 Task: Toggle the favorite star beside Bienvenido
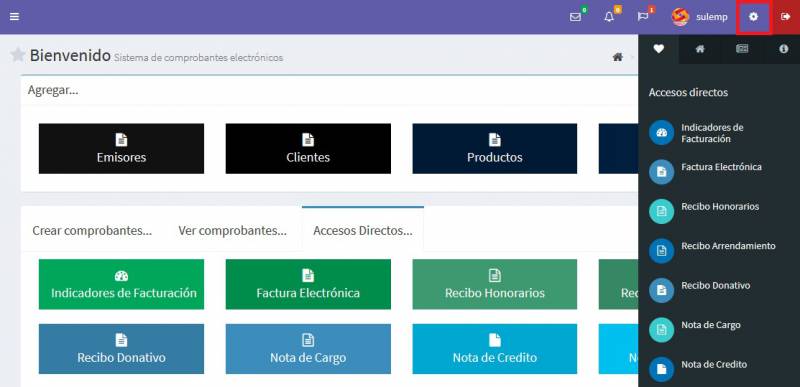pyautogui.click(x=18, y=55)
